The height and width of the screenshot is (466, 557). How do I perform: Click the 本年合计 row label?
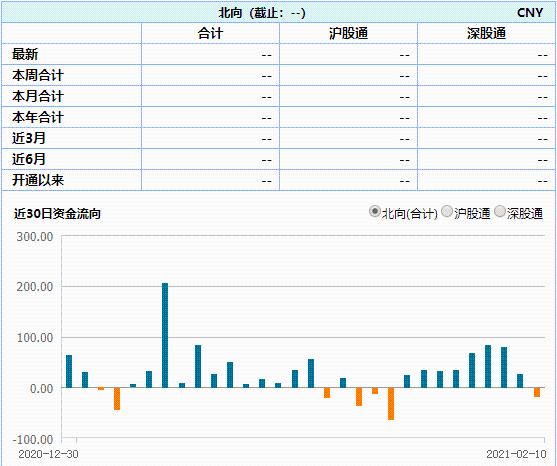[38, 117]
